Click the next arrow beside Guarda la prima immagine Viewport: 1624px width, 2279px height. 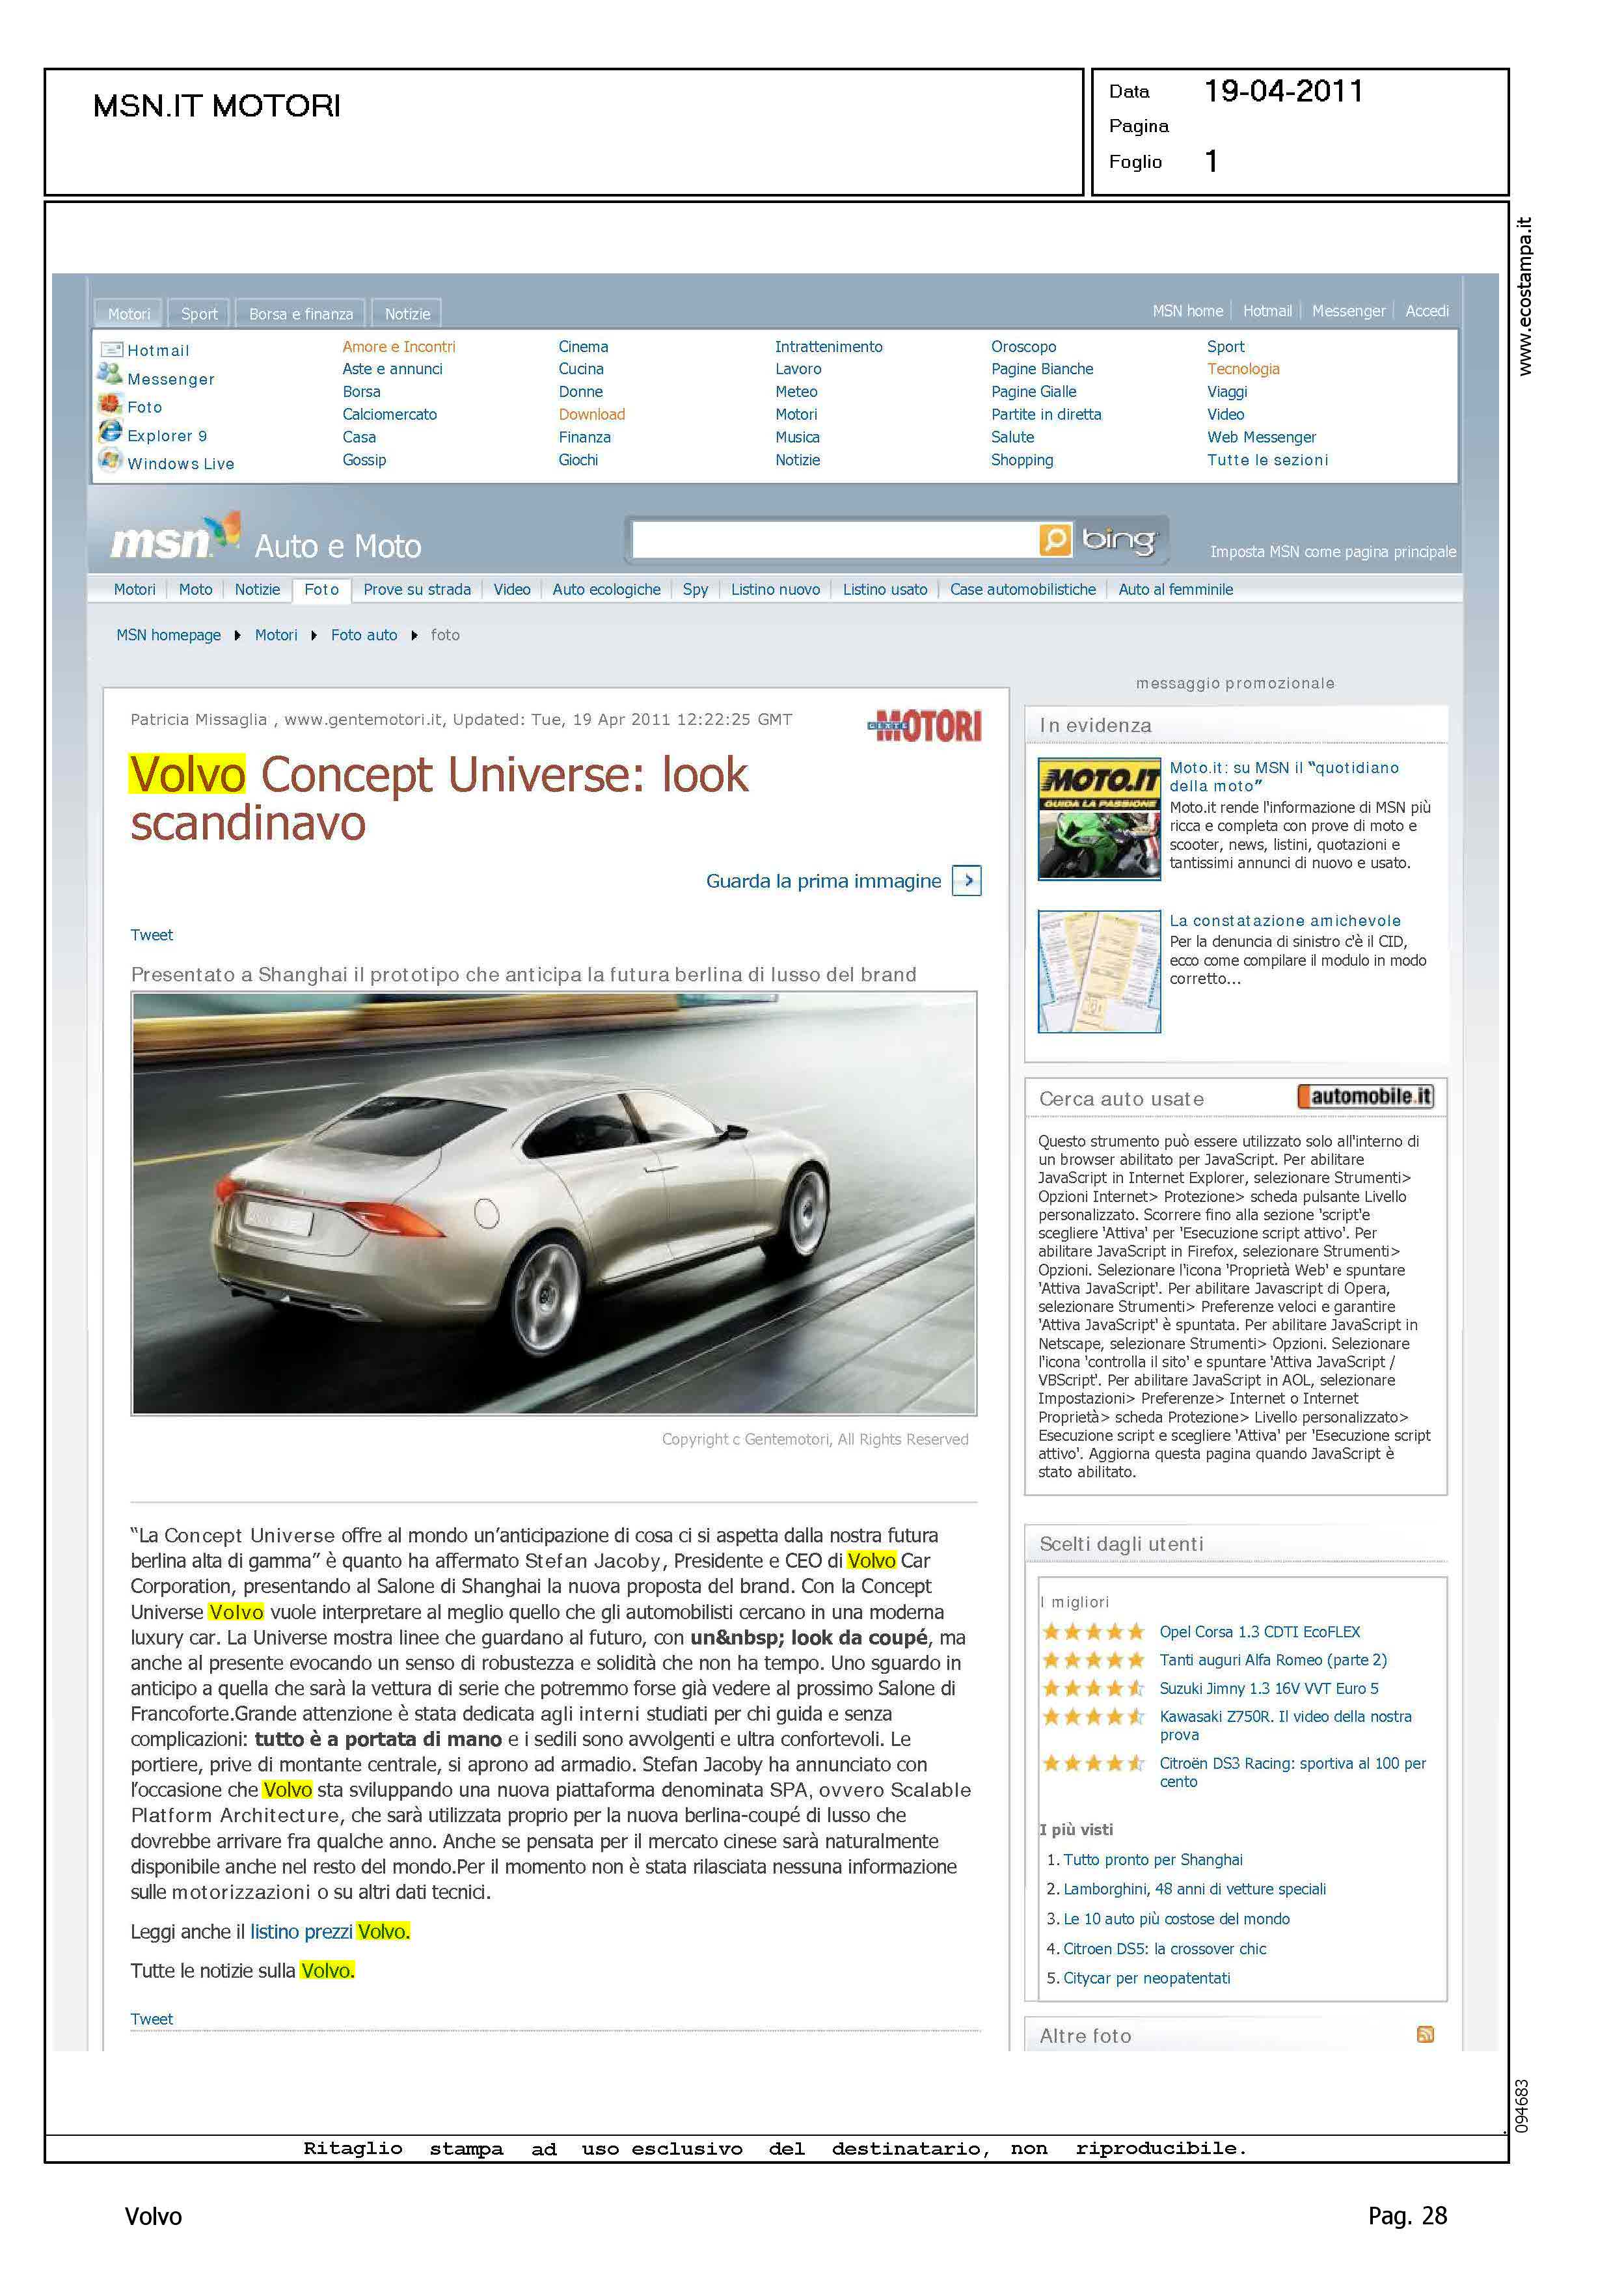(966, 881)
